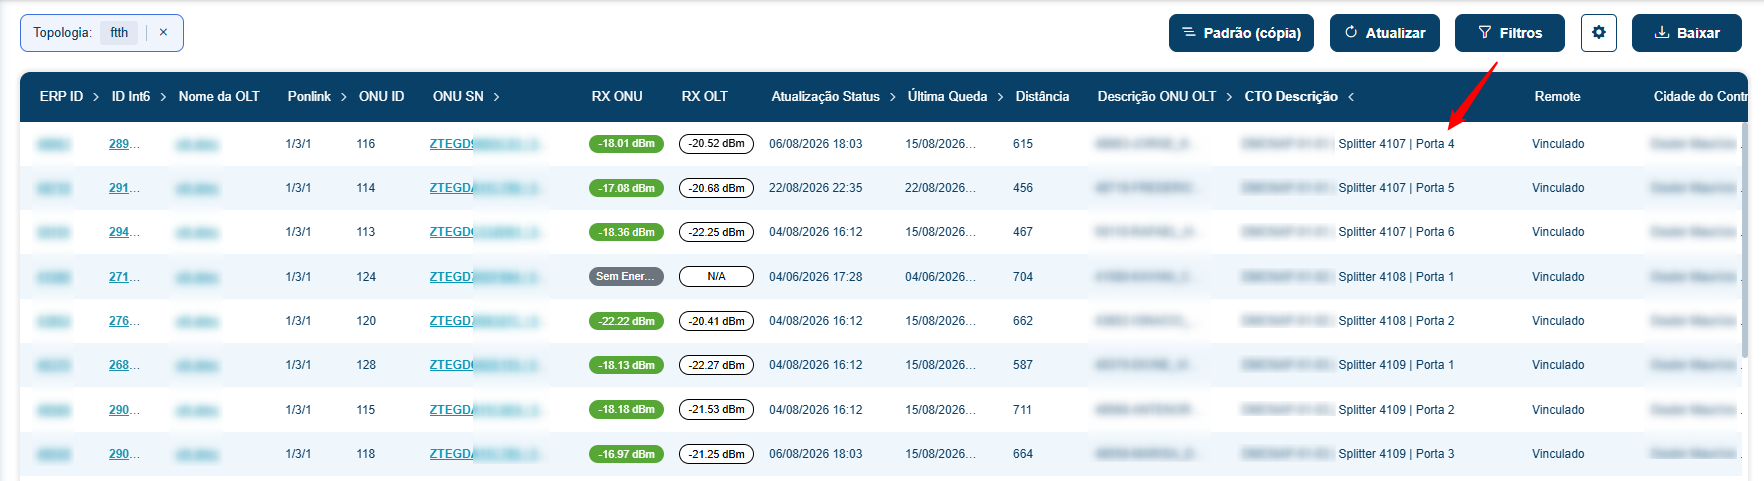Click the Sem Ener... status badge
Viewport: 1764px width, 481px height.
click(x=626, y=277)
